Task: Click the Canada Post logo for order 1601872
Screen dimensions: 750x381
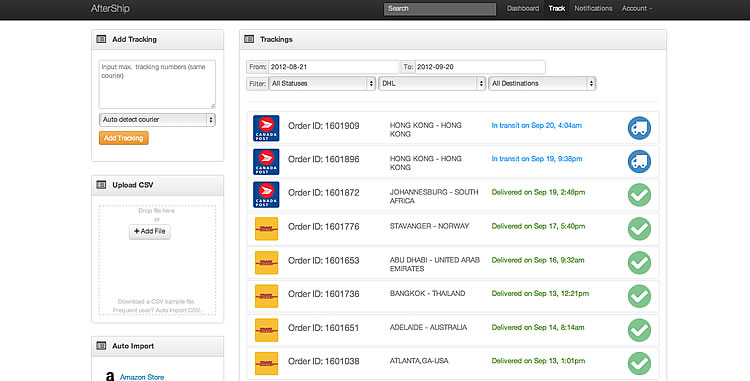Action: [266, 195]
